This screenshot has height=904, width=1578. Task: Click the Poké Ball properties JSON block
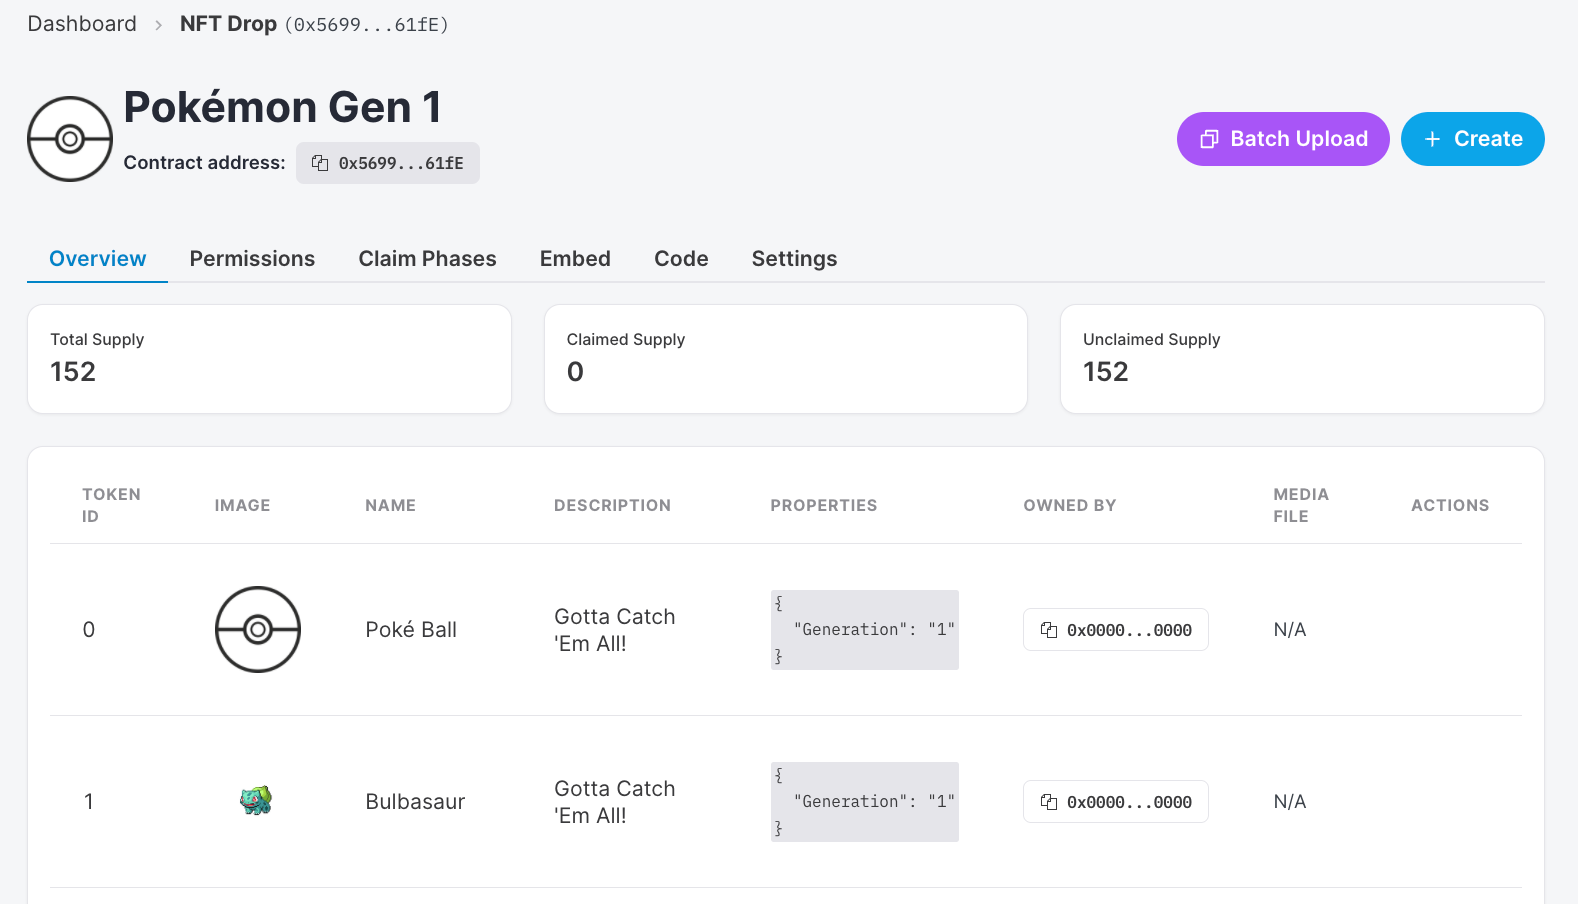864,630
